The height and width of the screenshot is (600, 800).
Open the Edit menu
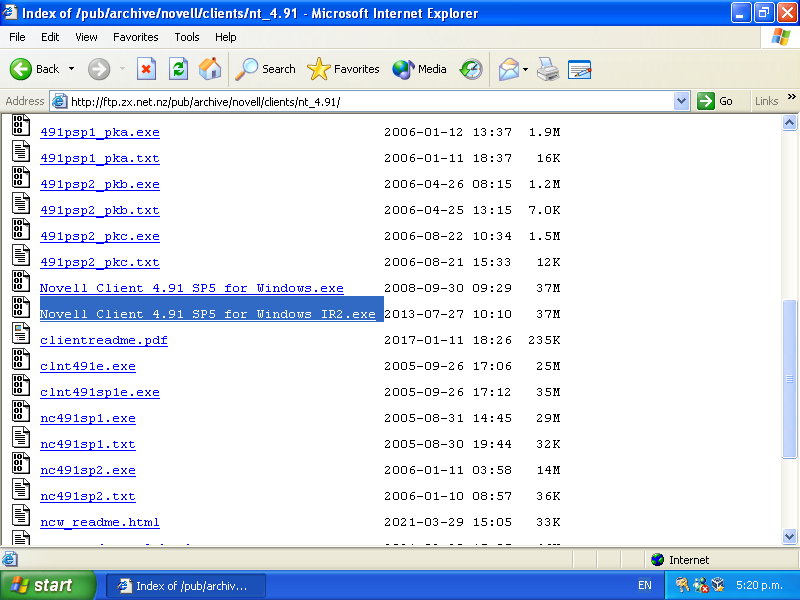pyautogui.click(x=50, y=37)
